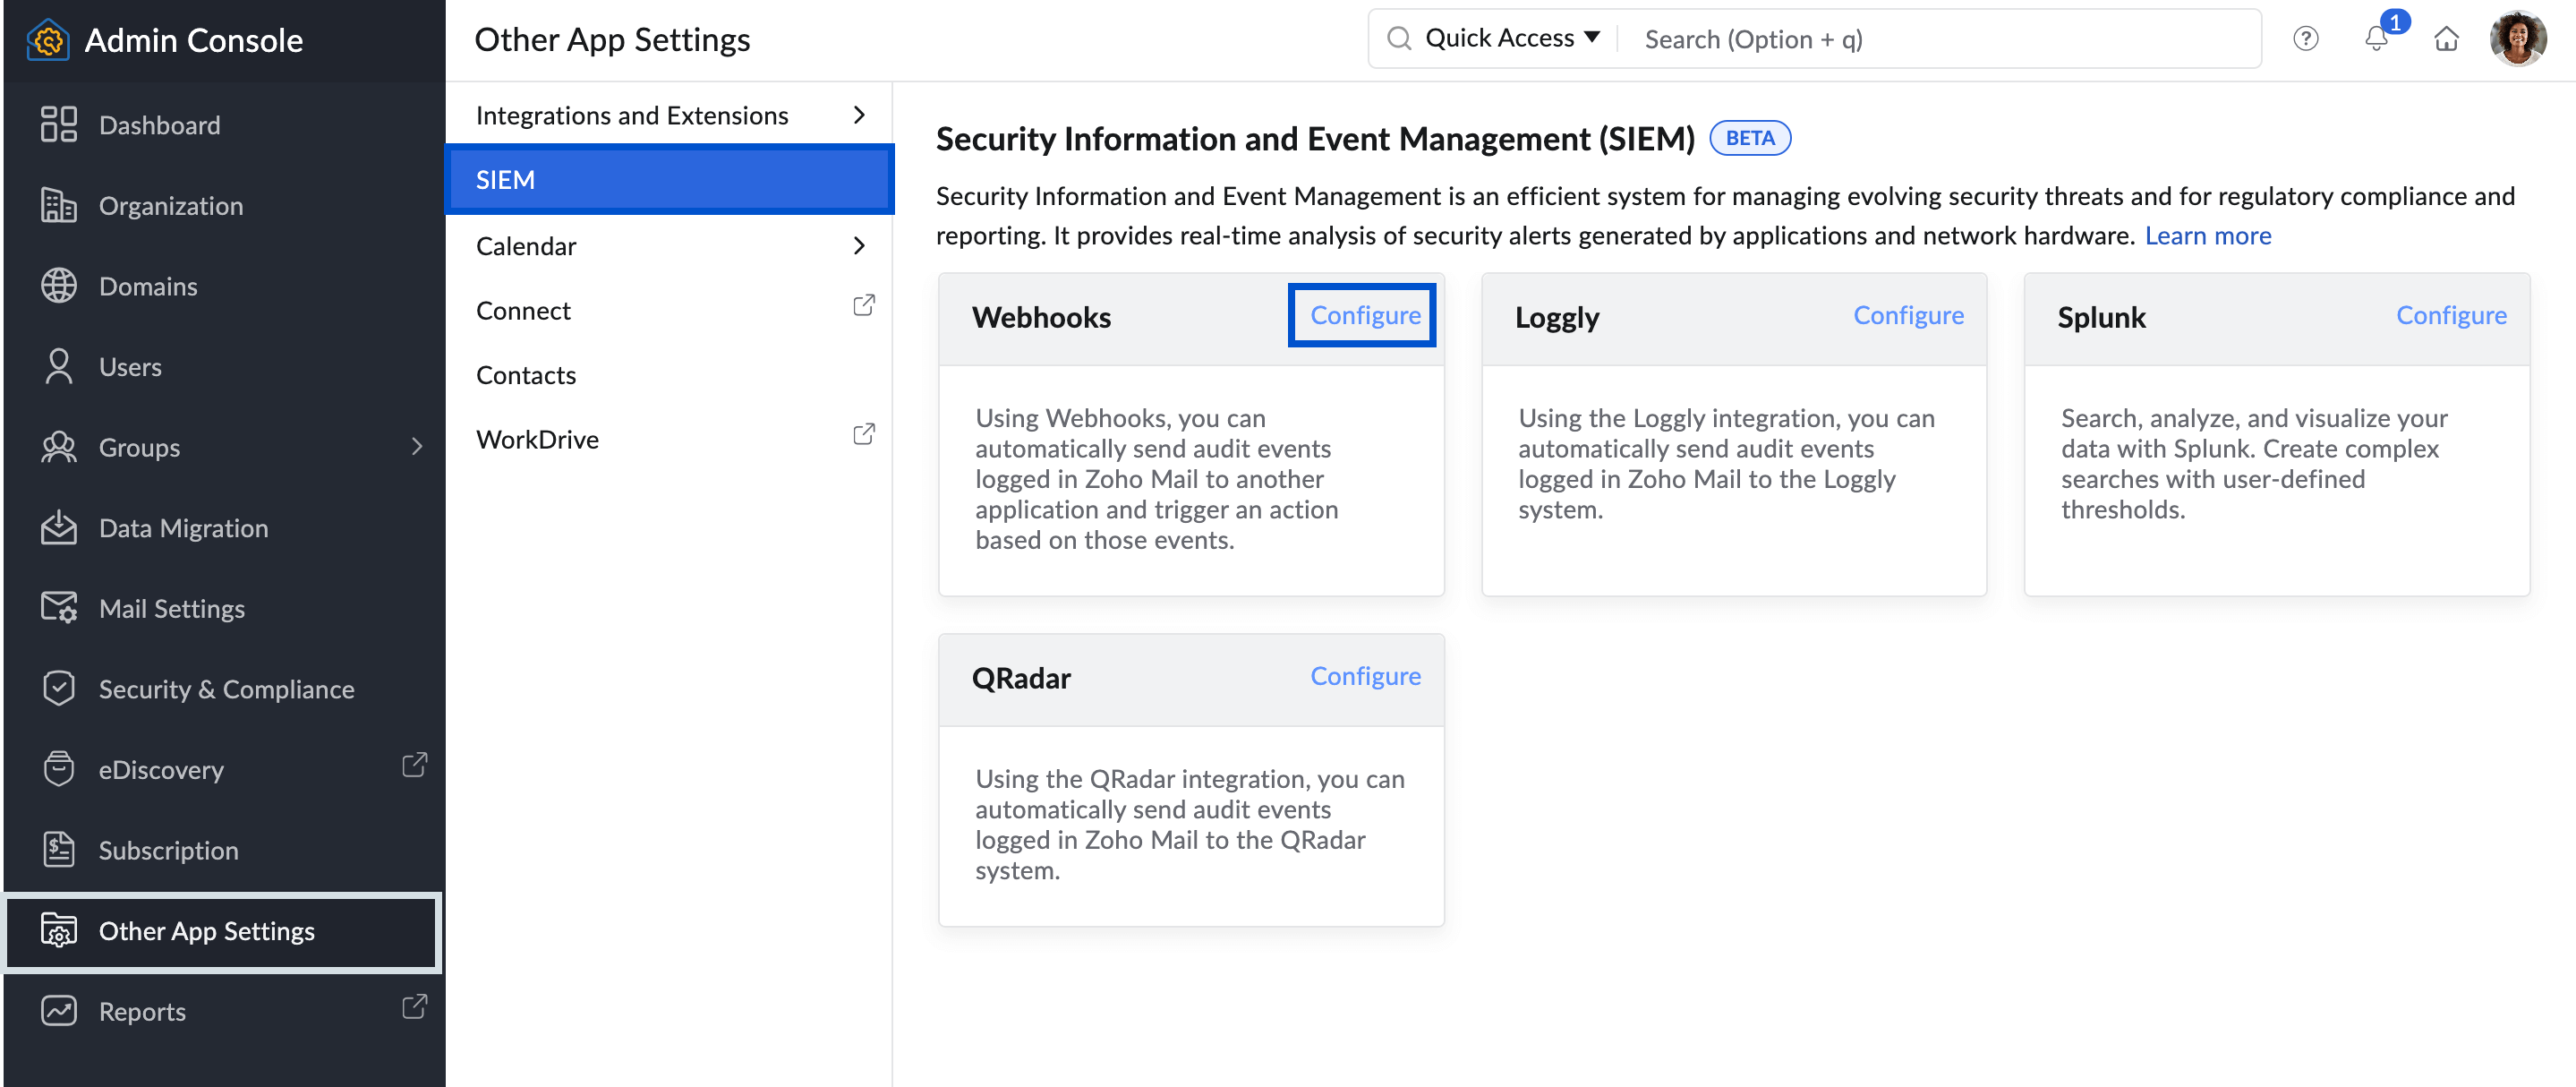Screen dimensions: 2576x1087
Task: Select the Contacts menu item
Action: [x=525, y=373]
